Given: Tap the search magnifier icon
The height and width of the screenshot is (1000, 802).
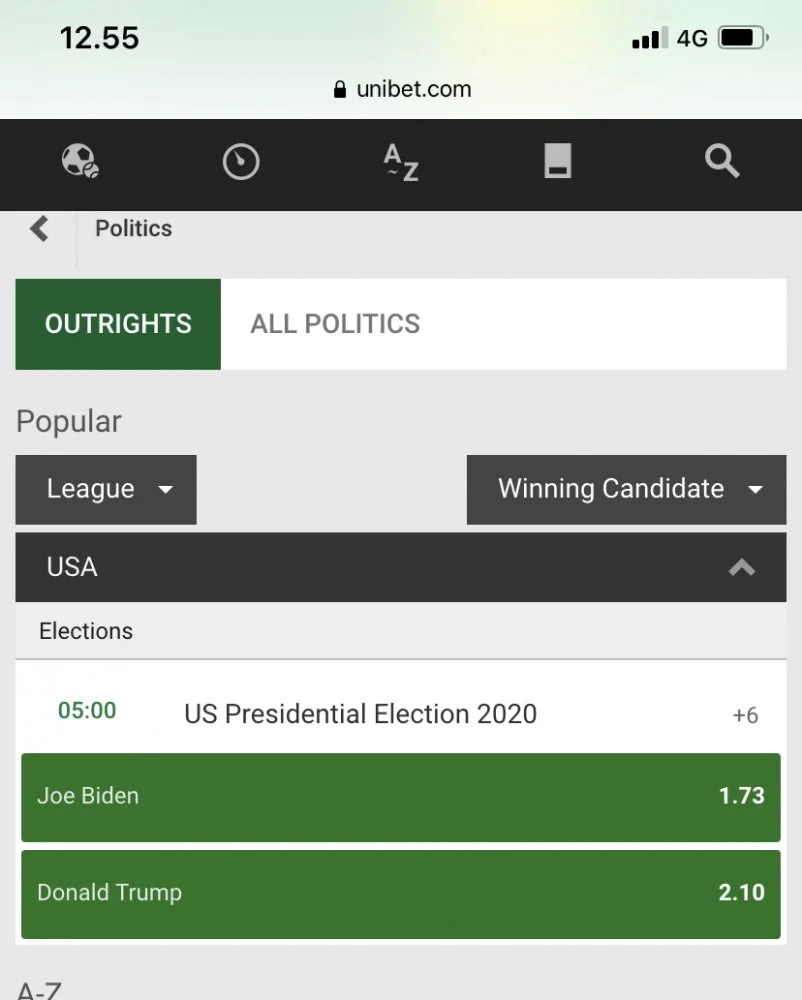Looking at the screenshot, I should point(721,161).
